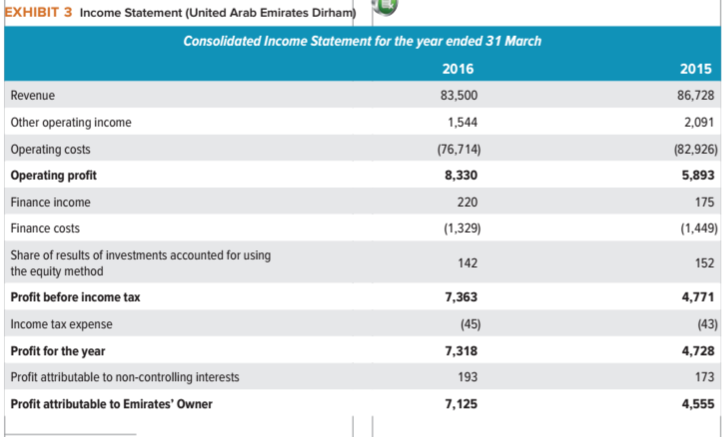
Task: Click the 'Finance income' row label
Action: coord(51,202)
